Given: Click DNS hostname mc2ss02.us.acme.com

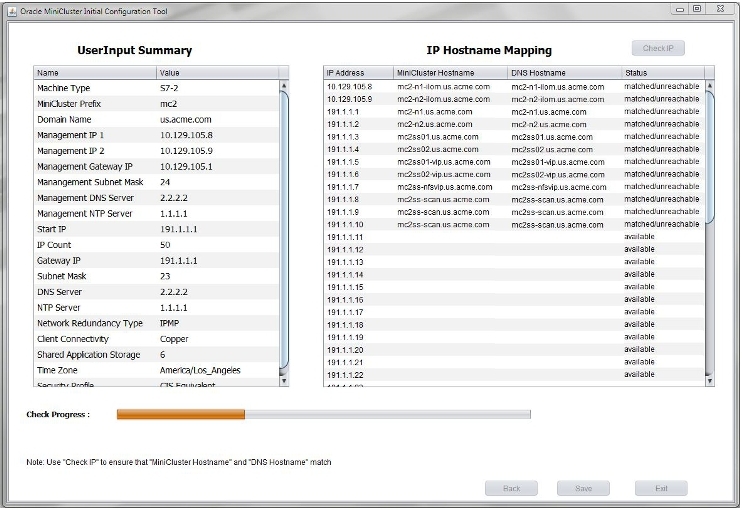Looking at the screenshot, I should click(x=552, y=149).
